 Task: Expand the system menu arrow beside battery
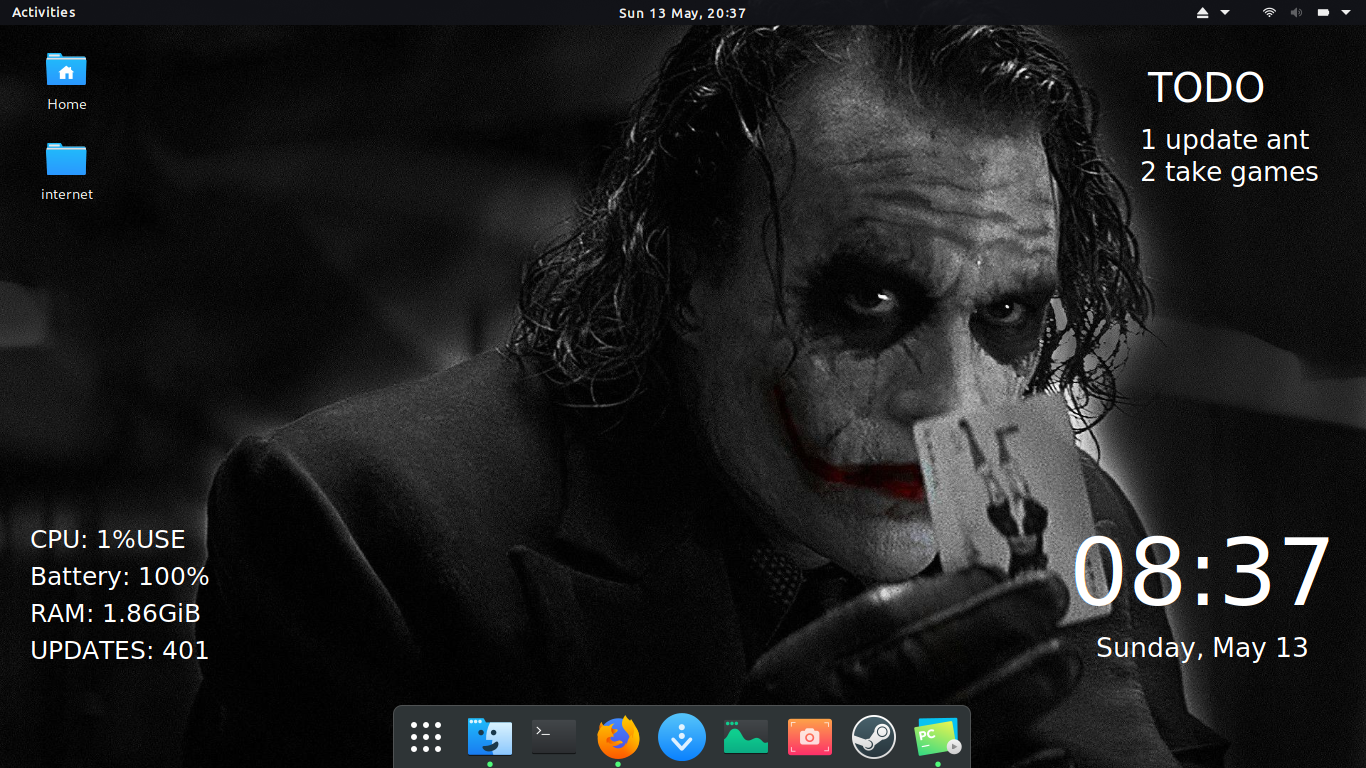(x=1347, y=13)
